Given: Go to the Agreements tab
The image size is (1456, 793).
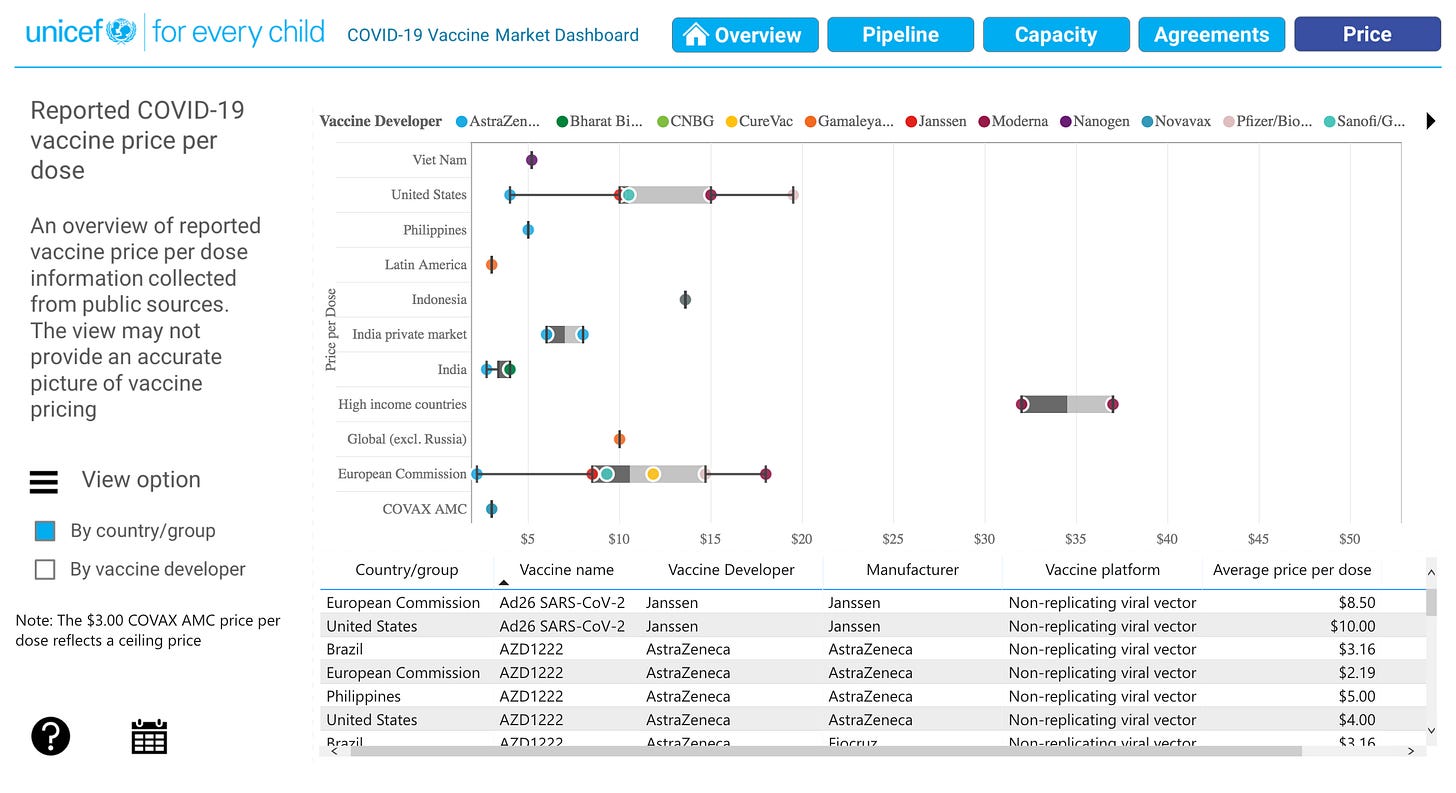Looking at the screenshot, I should [x=1212, y=35].
